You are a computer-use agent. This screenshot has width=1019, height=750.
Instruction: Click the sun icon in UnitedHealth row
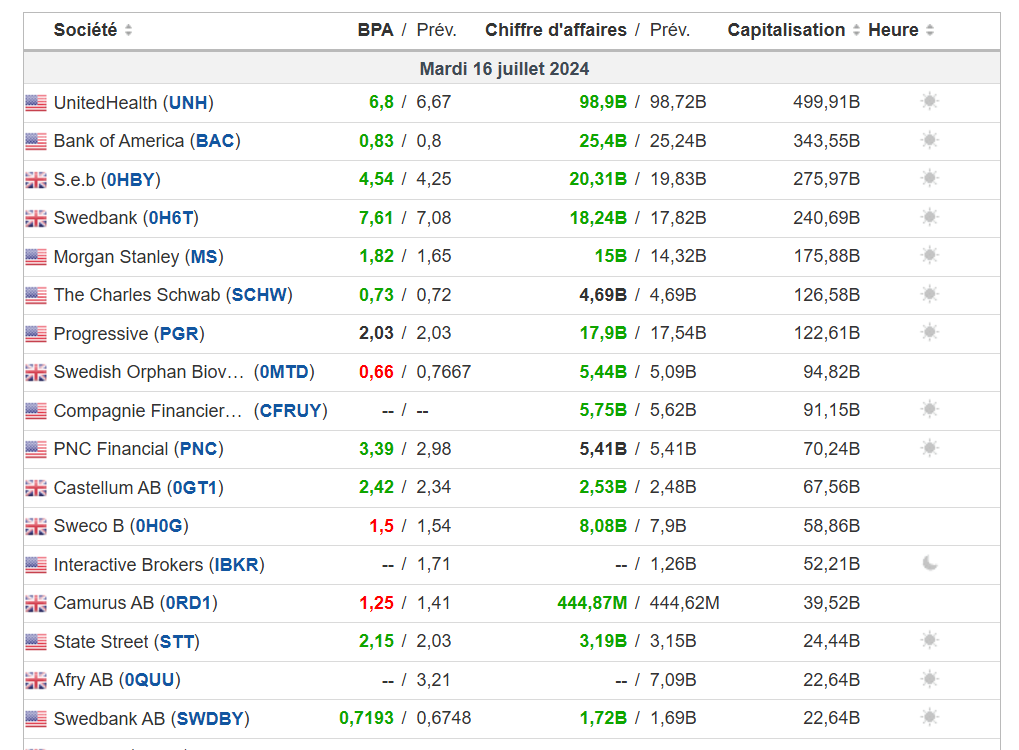click(x=930, y=102)
